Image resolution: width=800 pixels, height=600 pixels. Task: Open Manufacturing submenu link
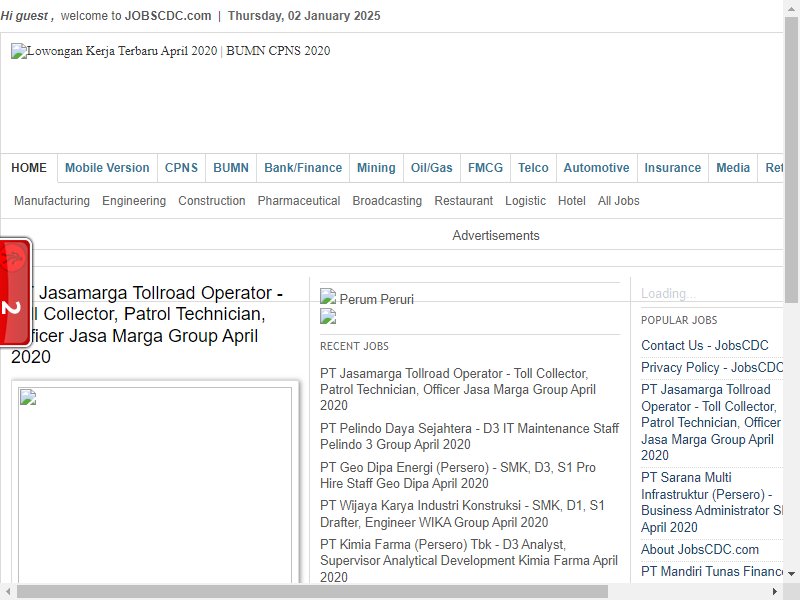[52, 201]
